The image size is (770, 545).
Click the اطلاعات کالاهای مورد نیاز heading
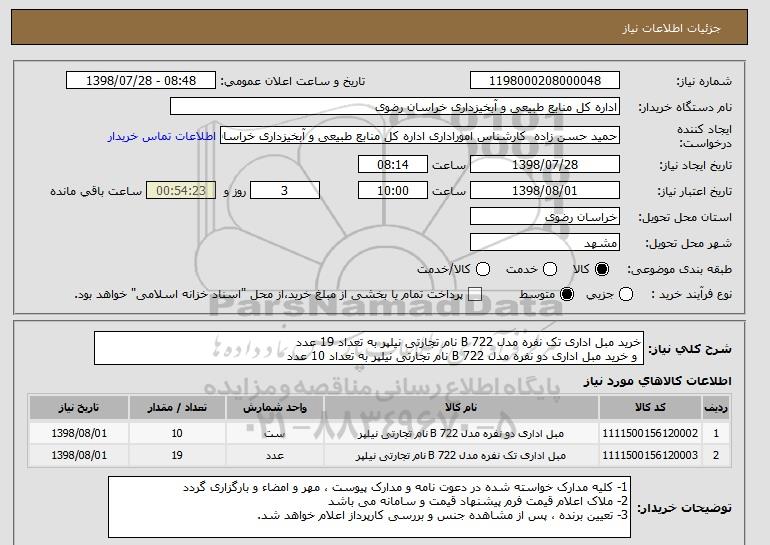point(658,381)
